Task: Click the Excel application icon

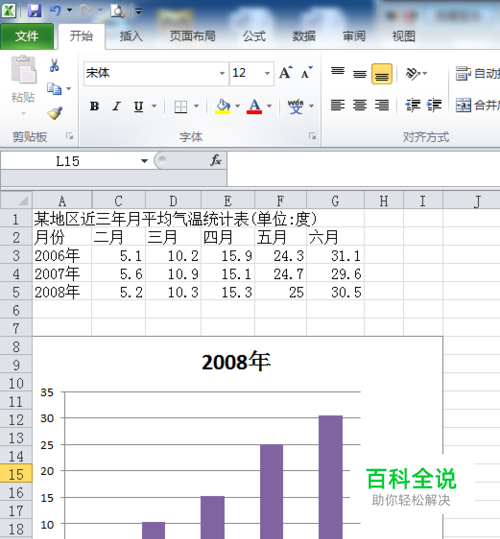Action: [x=9, y=11]
